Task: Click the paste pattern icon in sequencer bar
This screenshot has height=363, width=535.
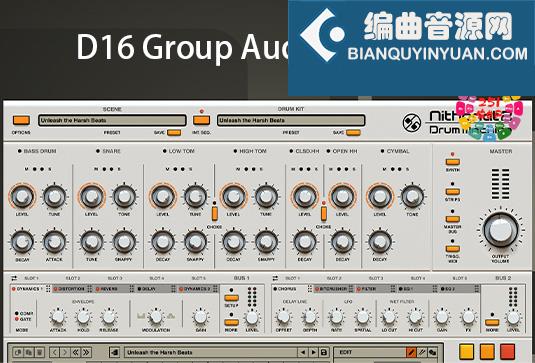Action: coord(29,352)
